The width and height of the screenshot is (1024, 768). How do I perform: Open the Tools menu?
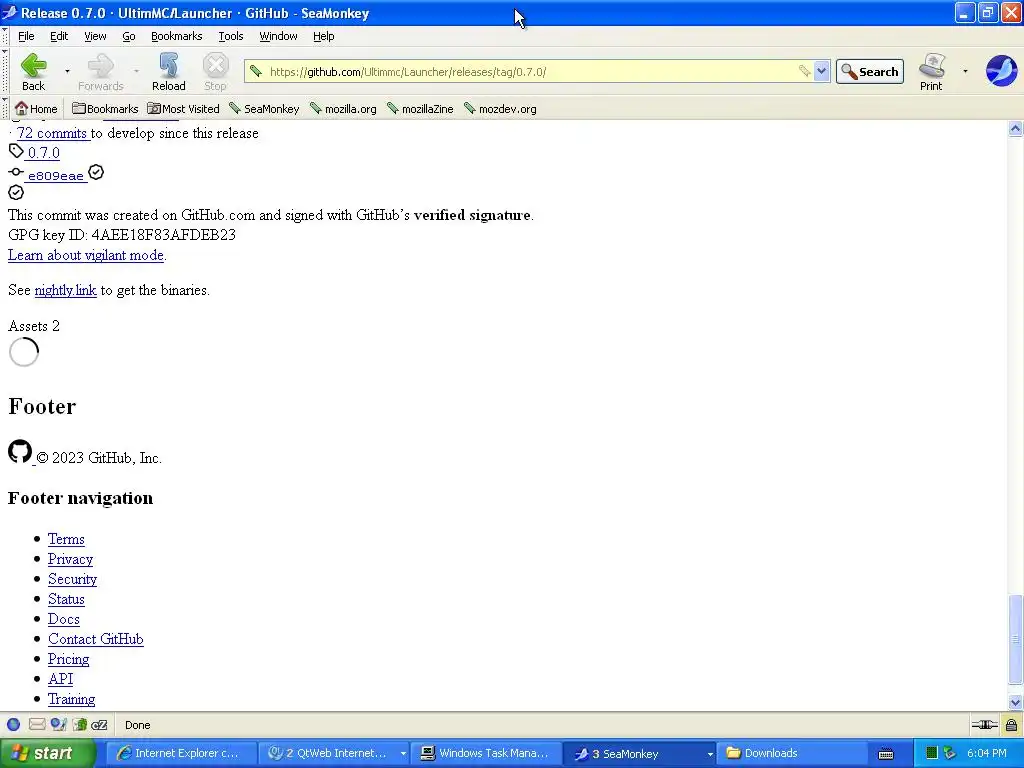231,36
